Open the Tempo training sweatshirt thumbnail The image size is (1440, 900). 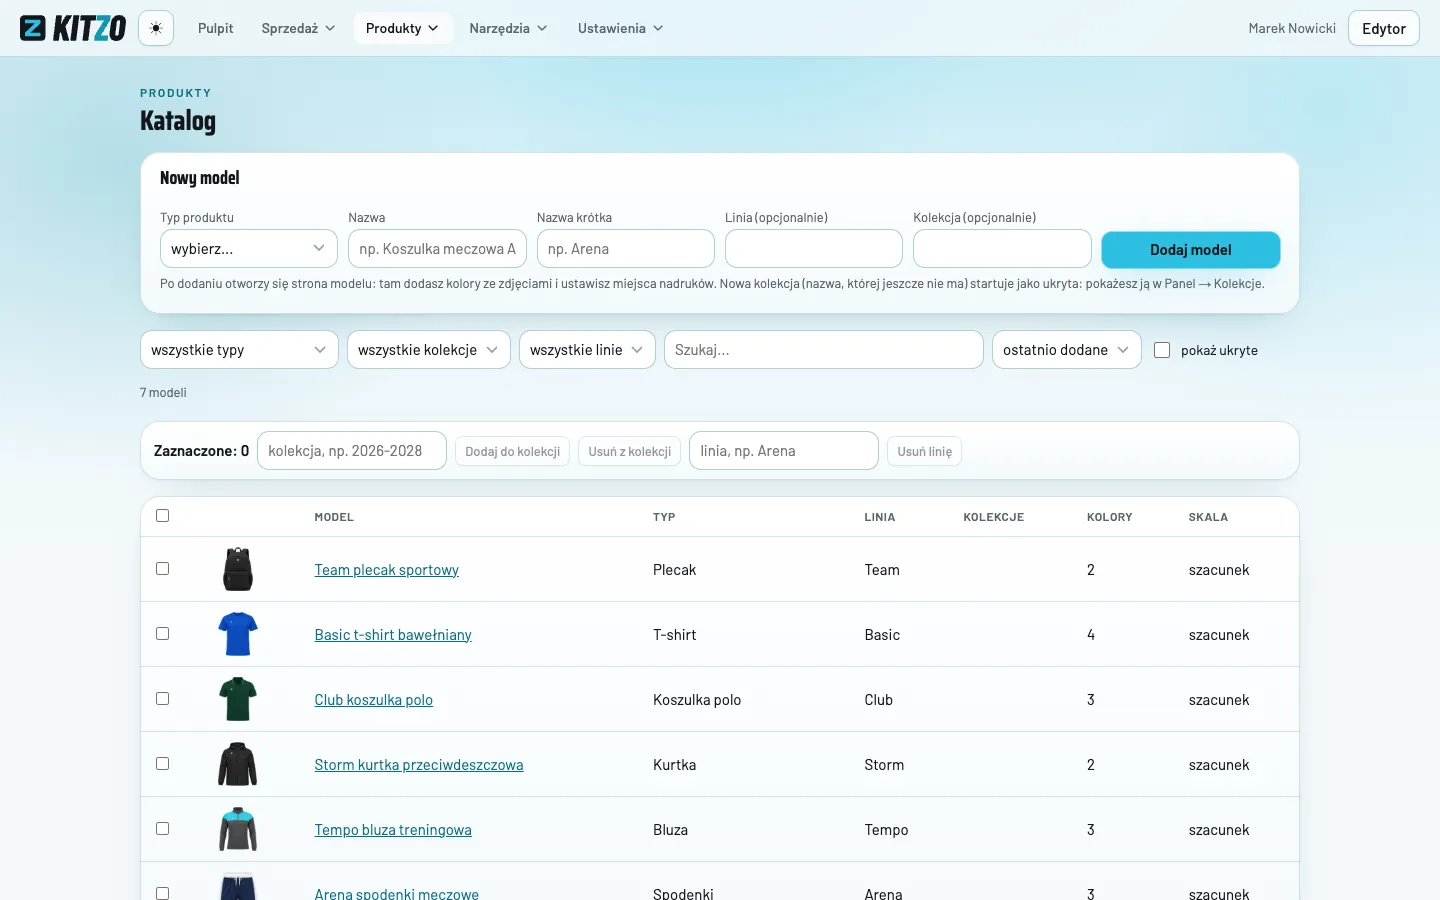[x=238, y=829]
